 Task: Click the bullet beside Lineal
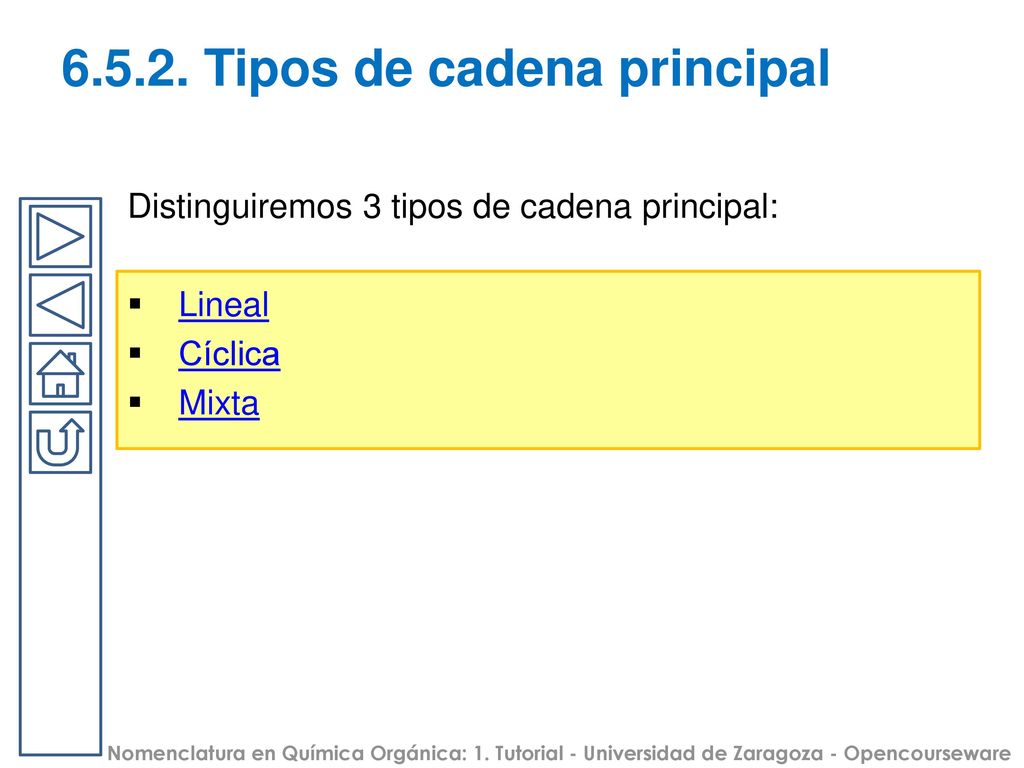click(135, 304)
